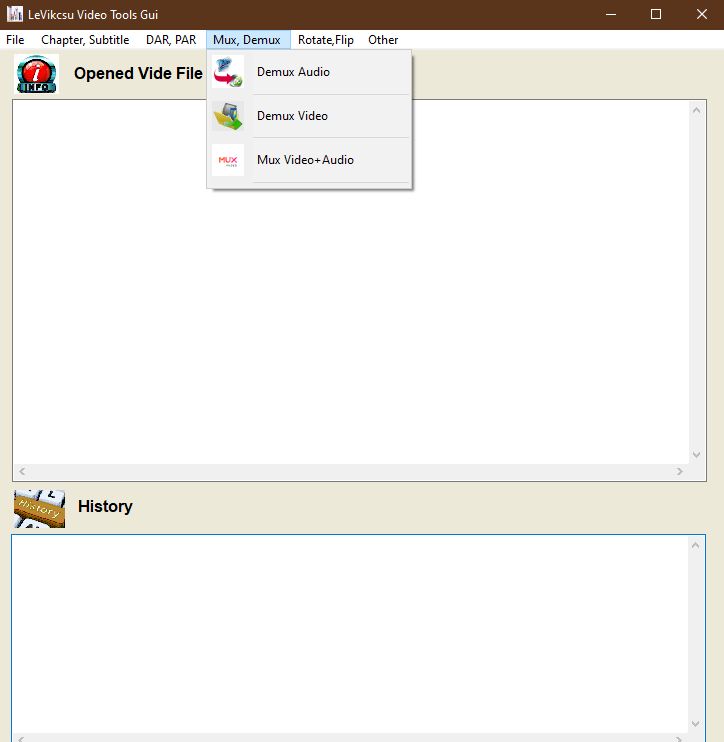The height and width of the screenshot is (742, 724).
Task: Click left arrow of opened file panel scrollbar
Action: [22, 471]
